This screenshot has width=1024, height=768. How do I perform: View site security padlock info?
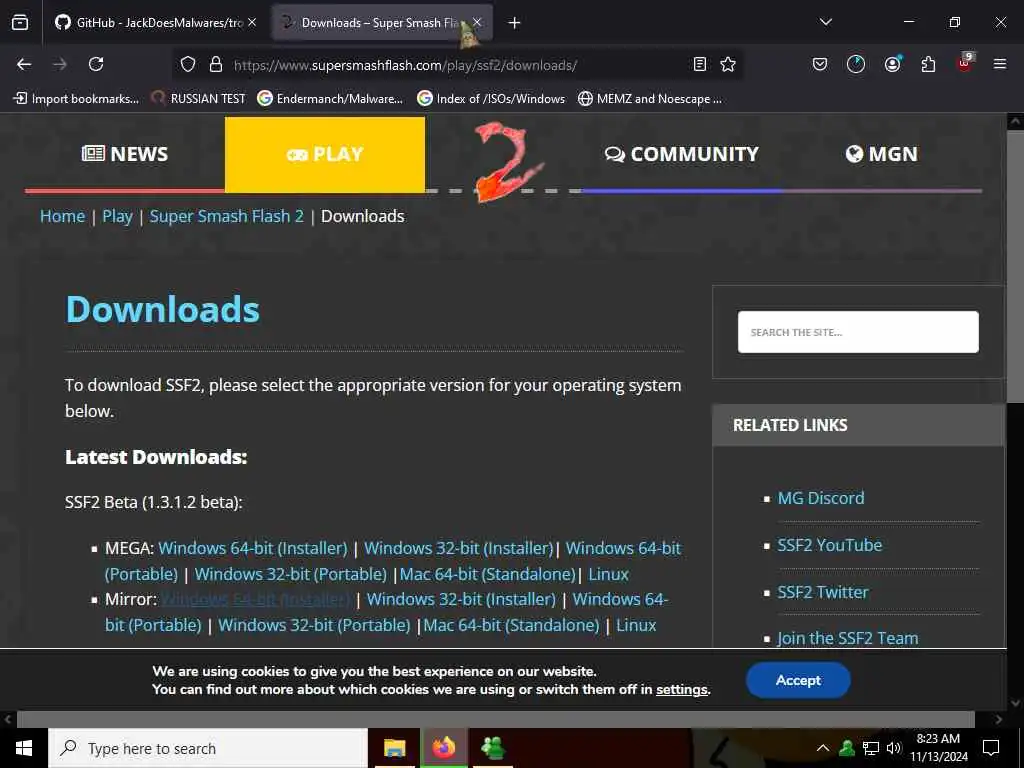click(216, 65)
